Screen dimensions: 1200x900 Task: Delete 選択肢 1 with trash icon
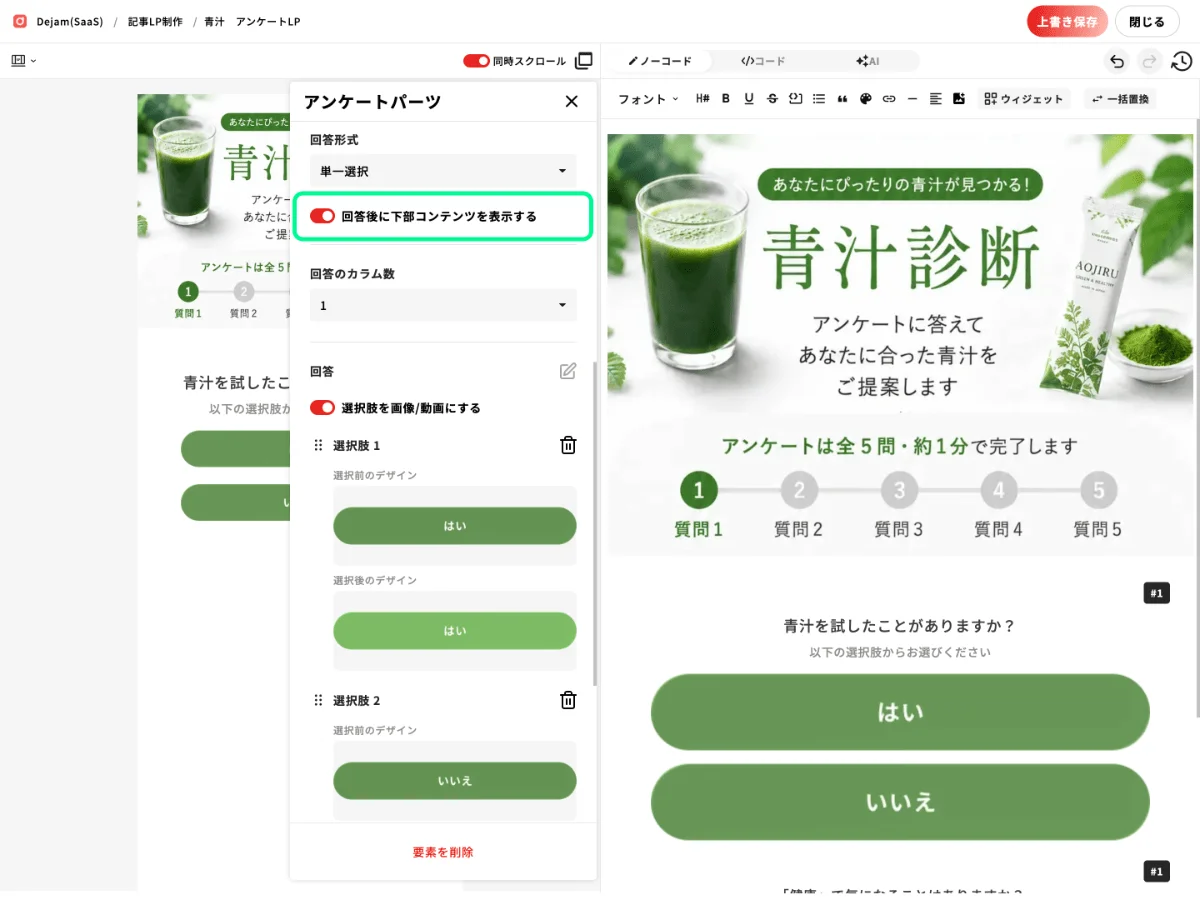568,445
